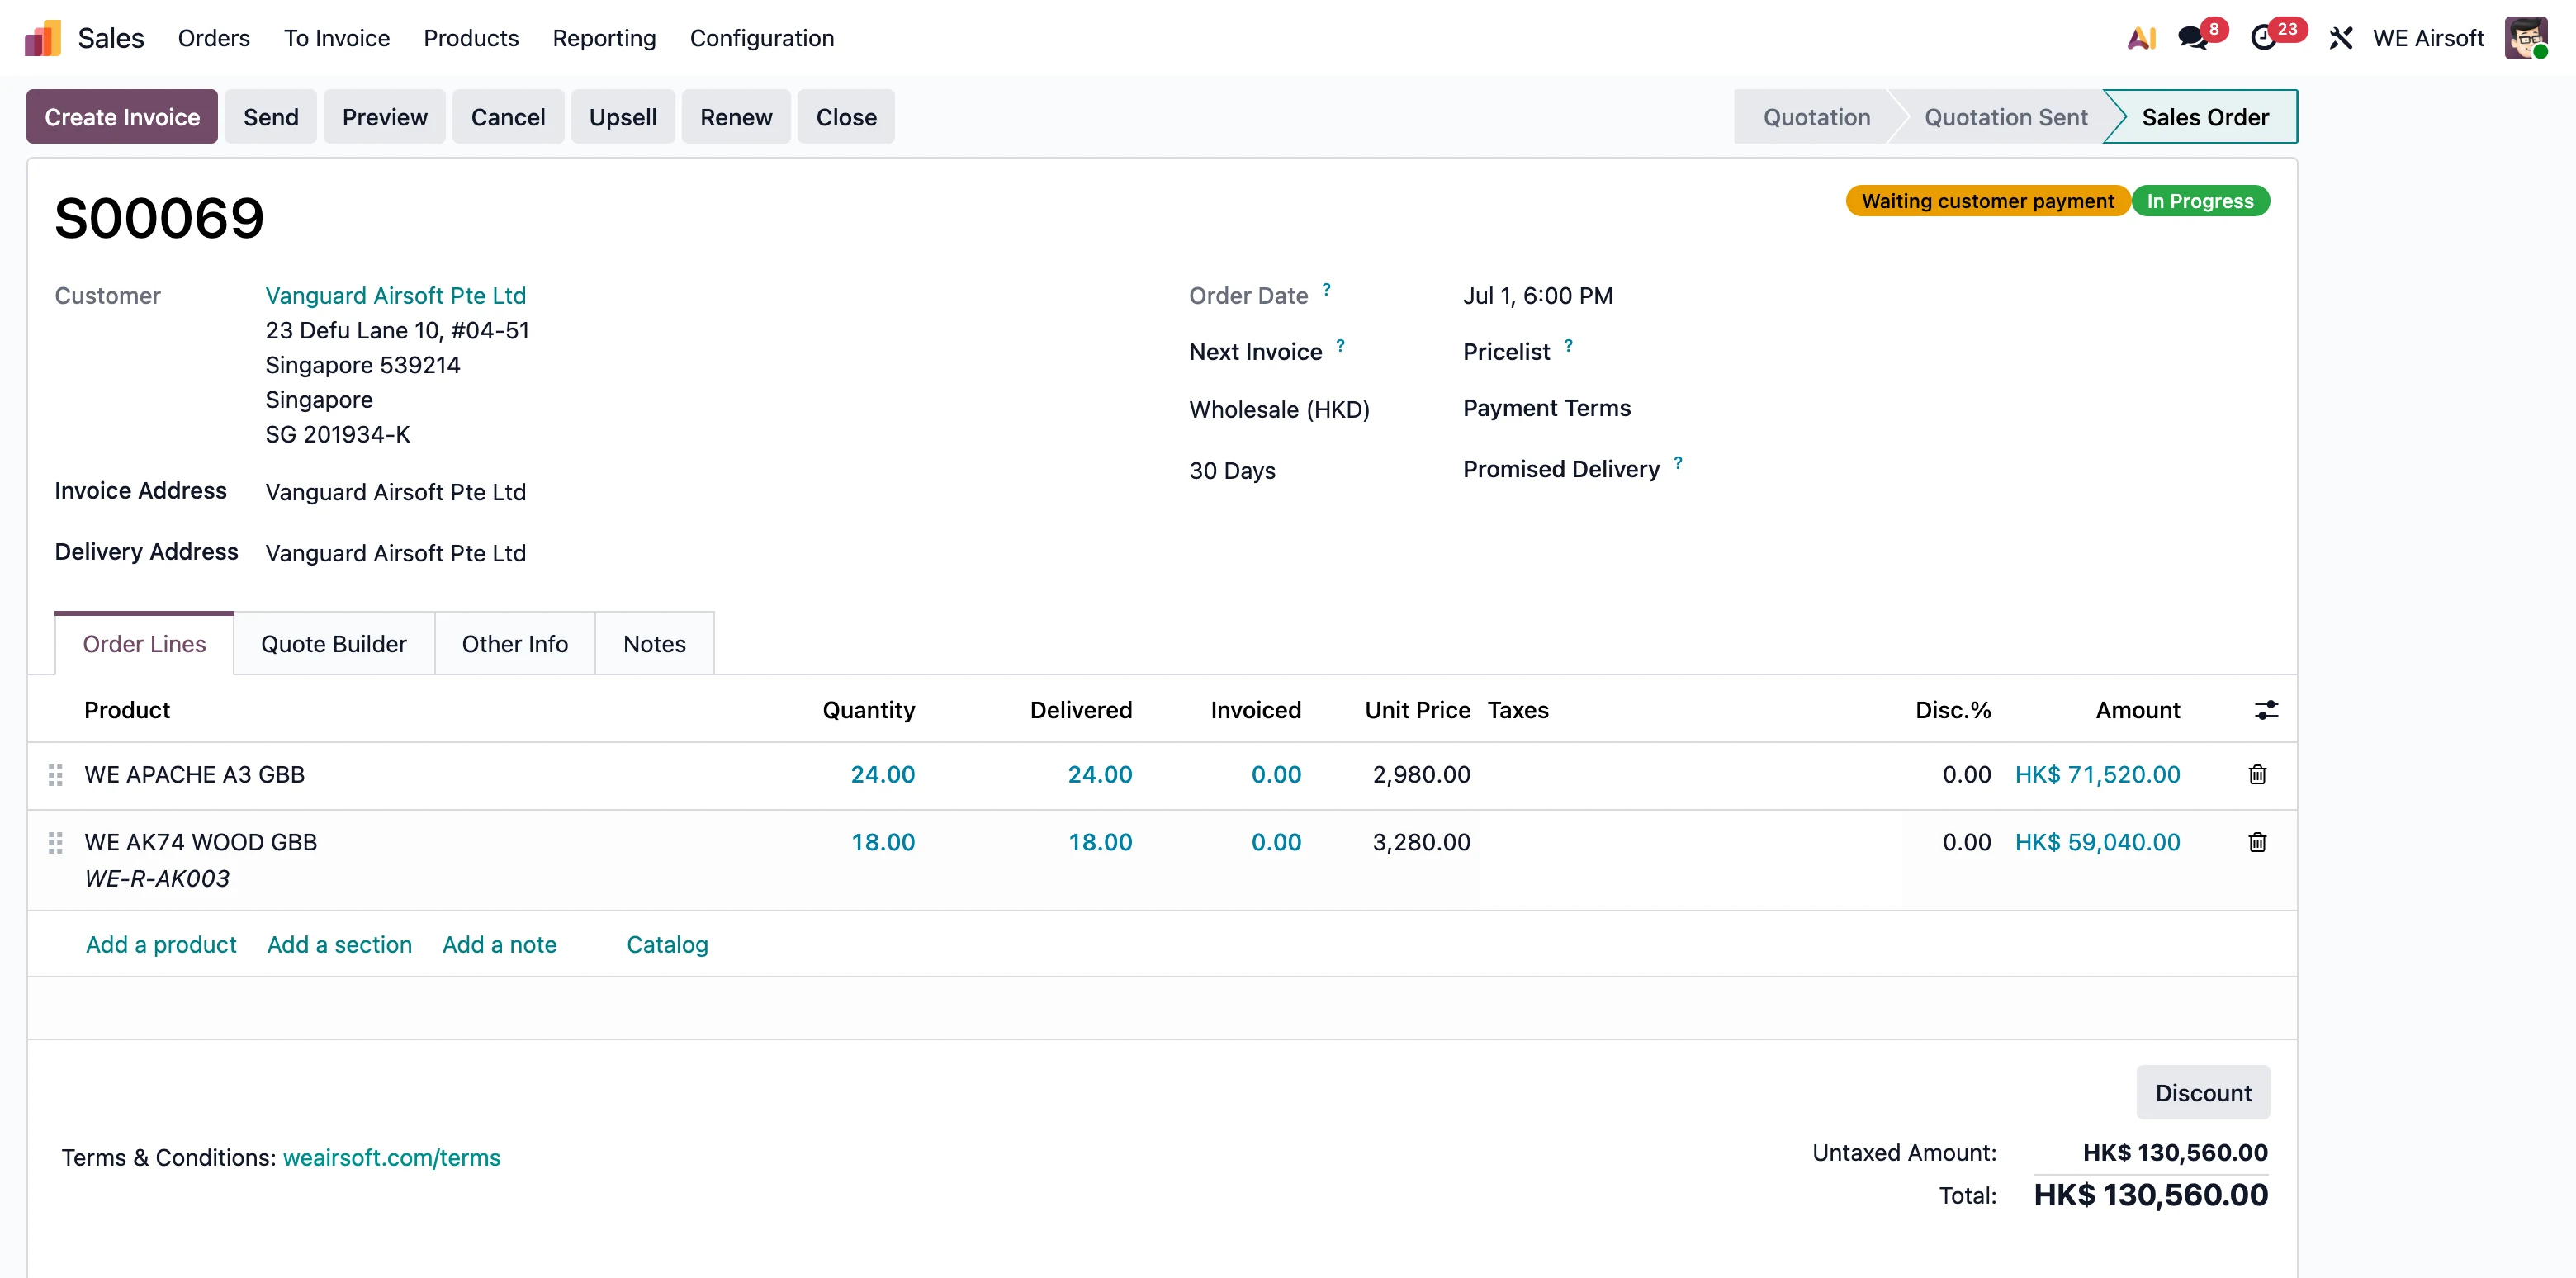
Task: Open the optional columns settings icon
Action: (x=2266, y=710)
